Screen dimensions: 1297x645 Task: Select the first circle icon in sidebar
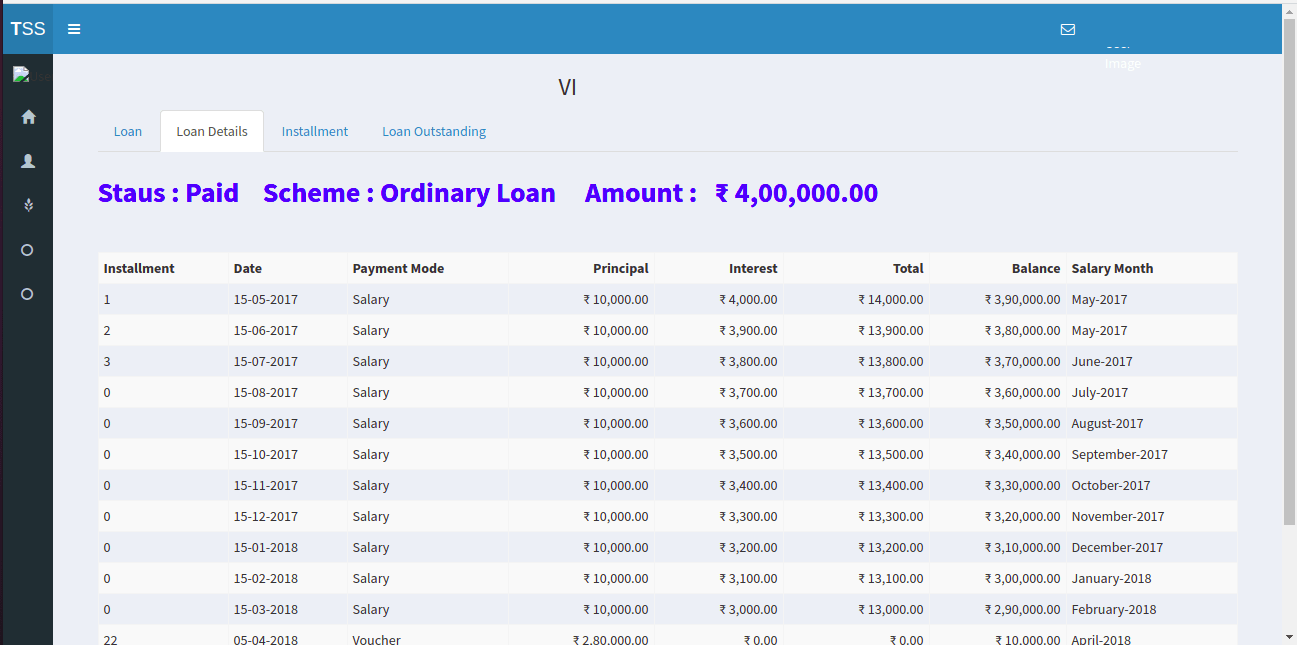pyautogui.click(x=28, y=250)
